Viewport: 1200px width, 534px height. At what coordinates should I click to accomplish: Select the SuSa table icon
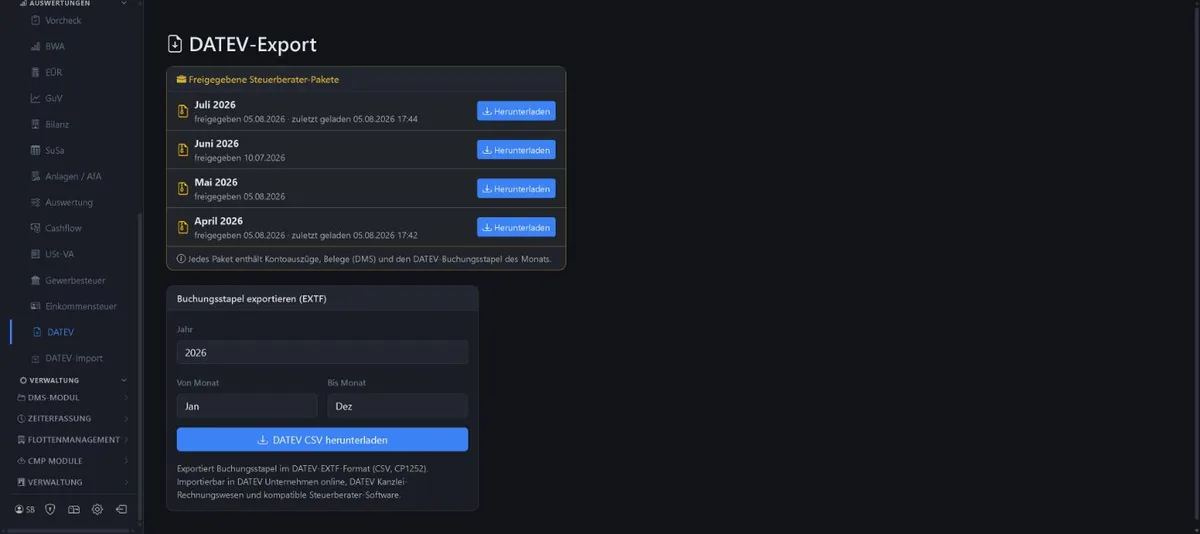36,150
